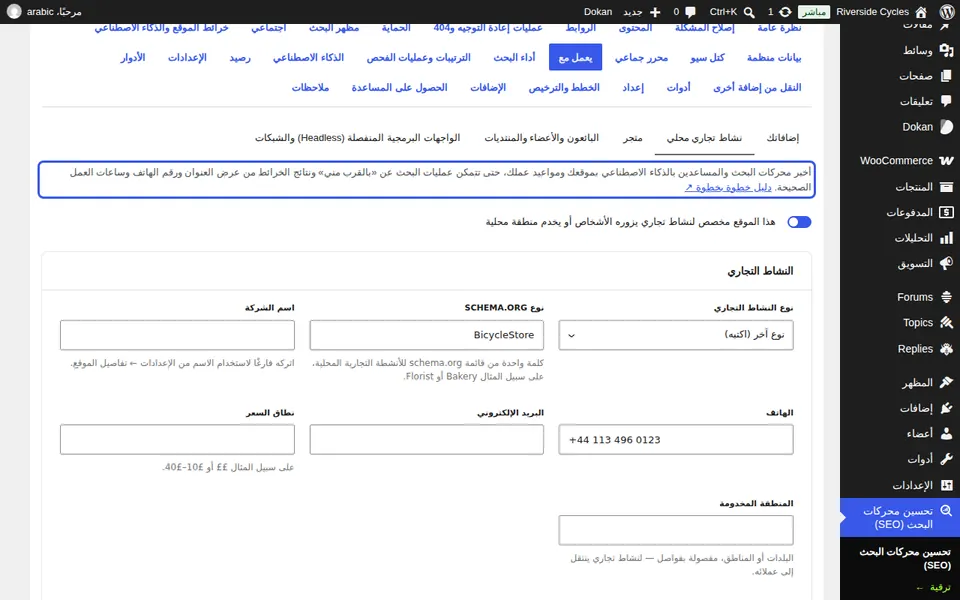Open the كتل سيو navigation link
Screen dimensions: 960x600
pyautogui.click(x=707, y=57)
